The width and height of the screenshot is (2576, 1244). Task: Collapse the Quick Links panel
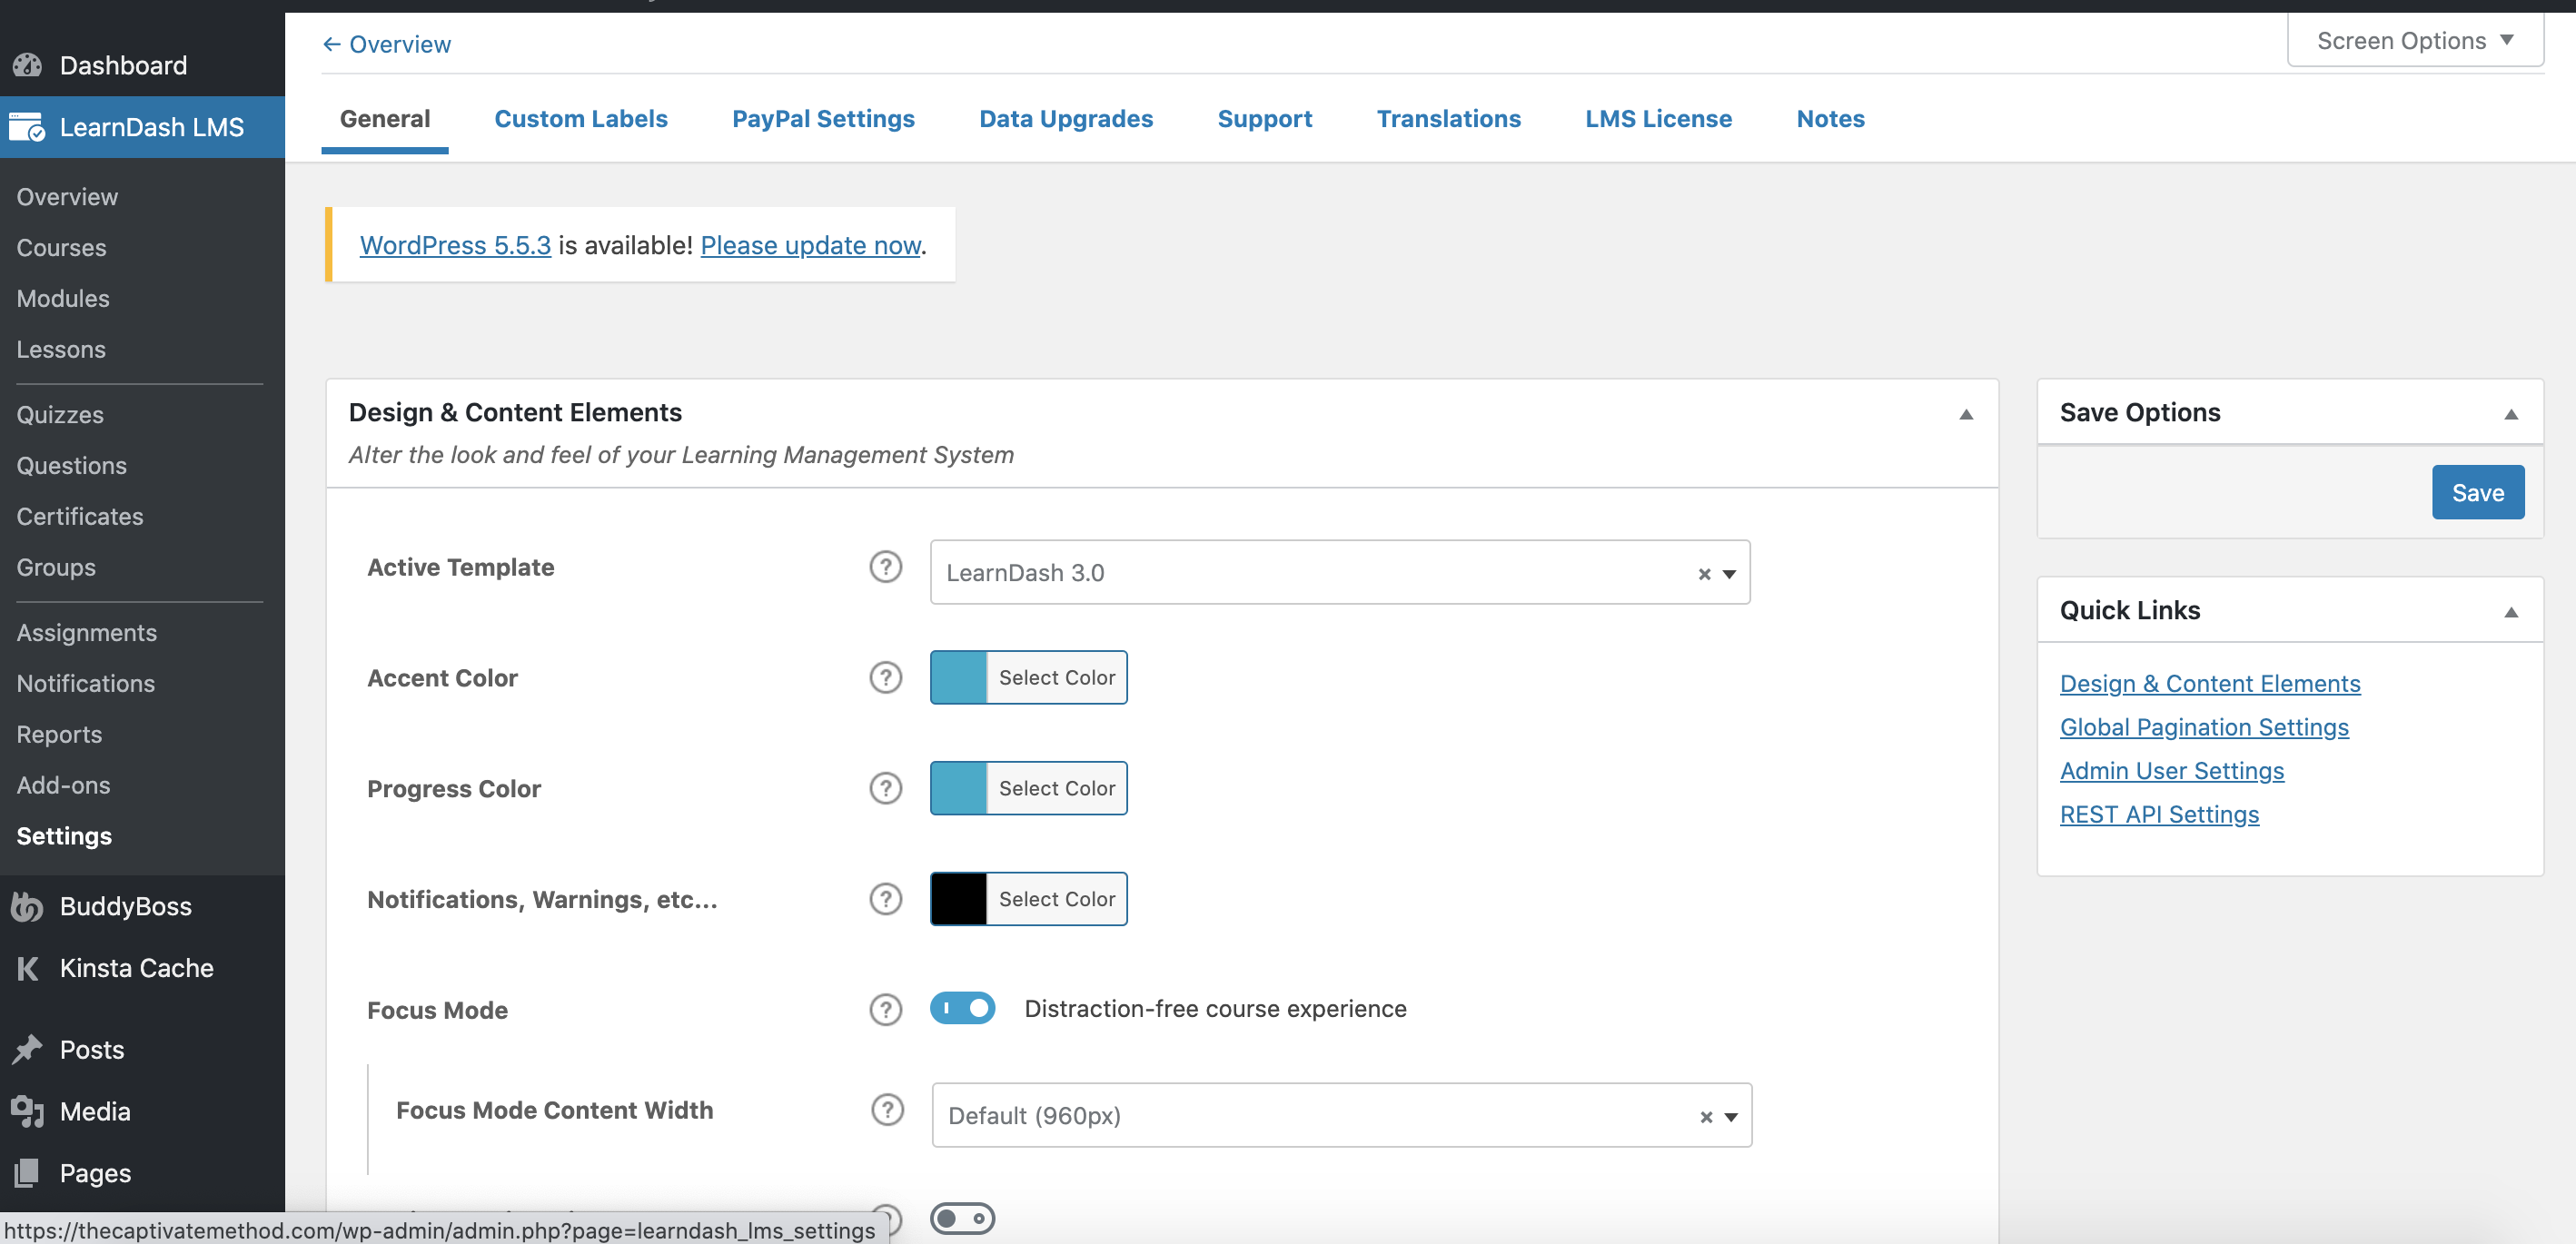click(2510, 612)
